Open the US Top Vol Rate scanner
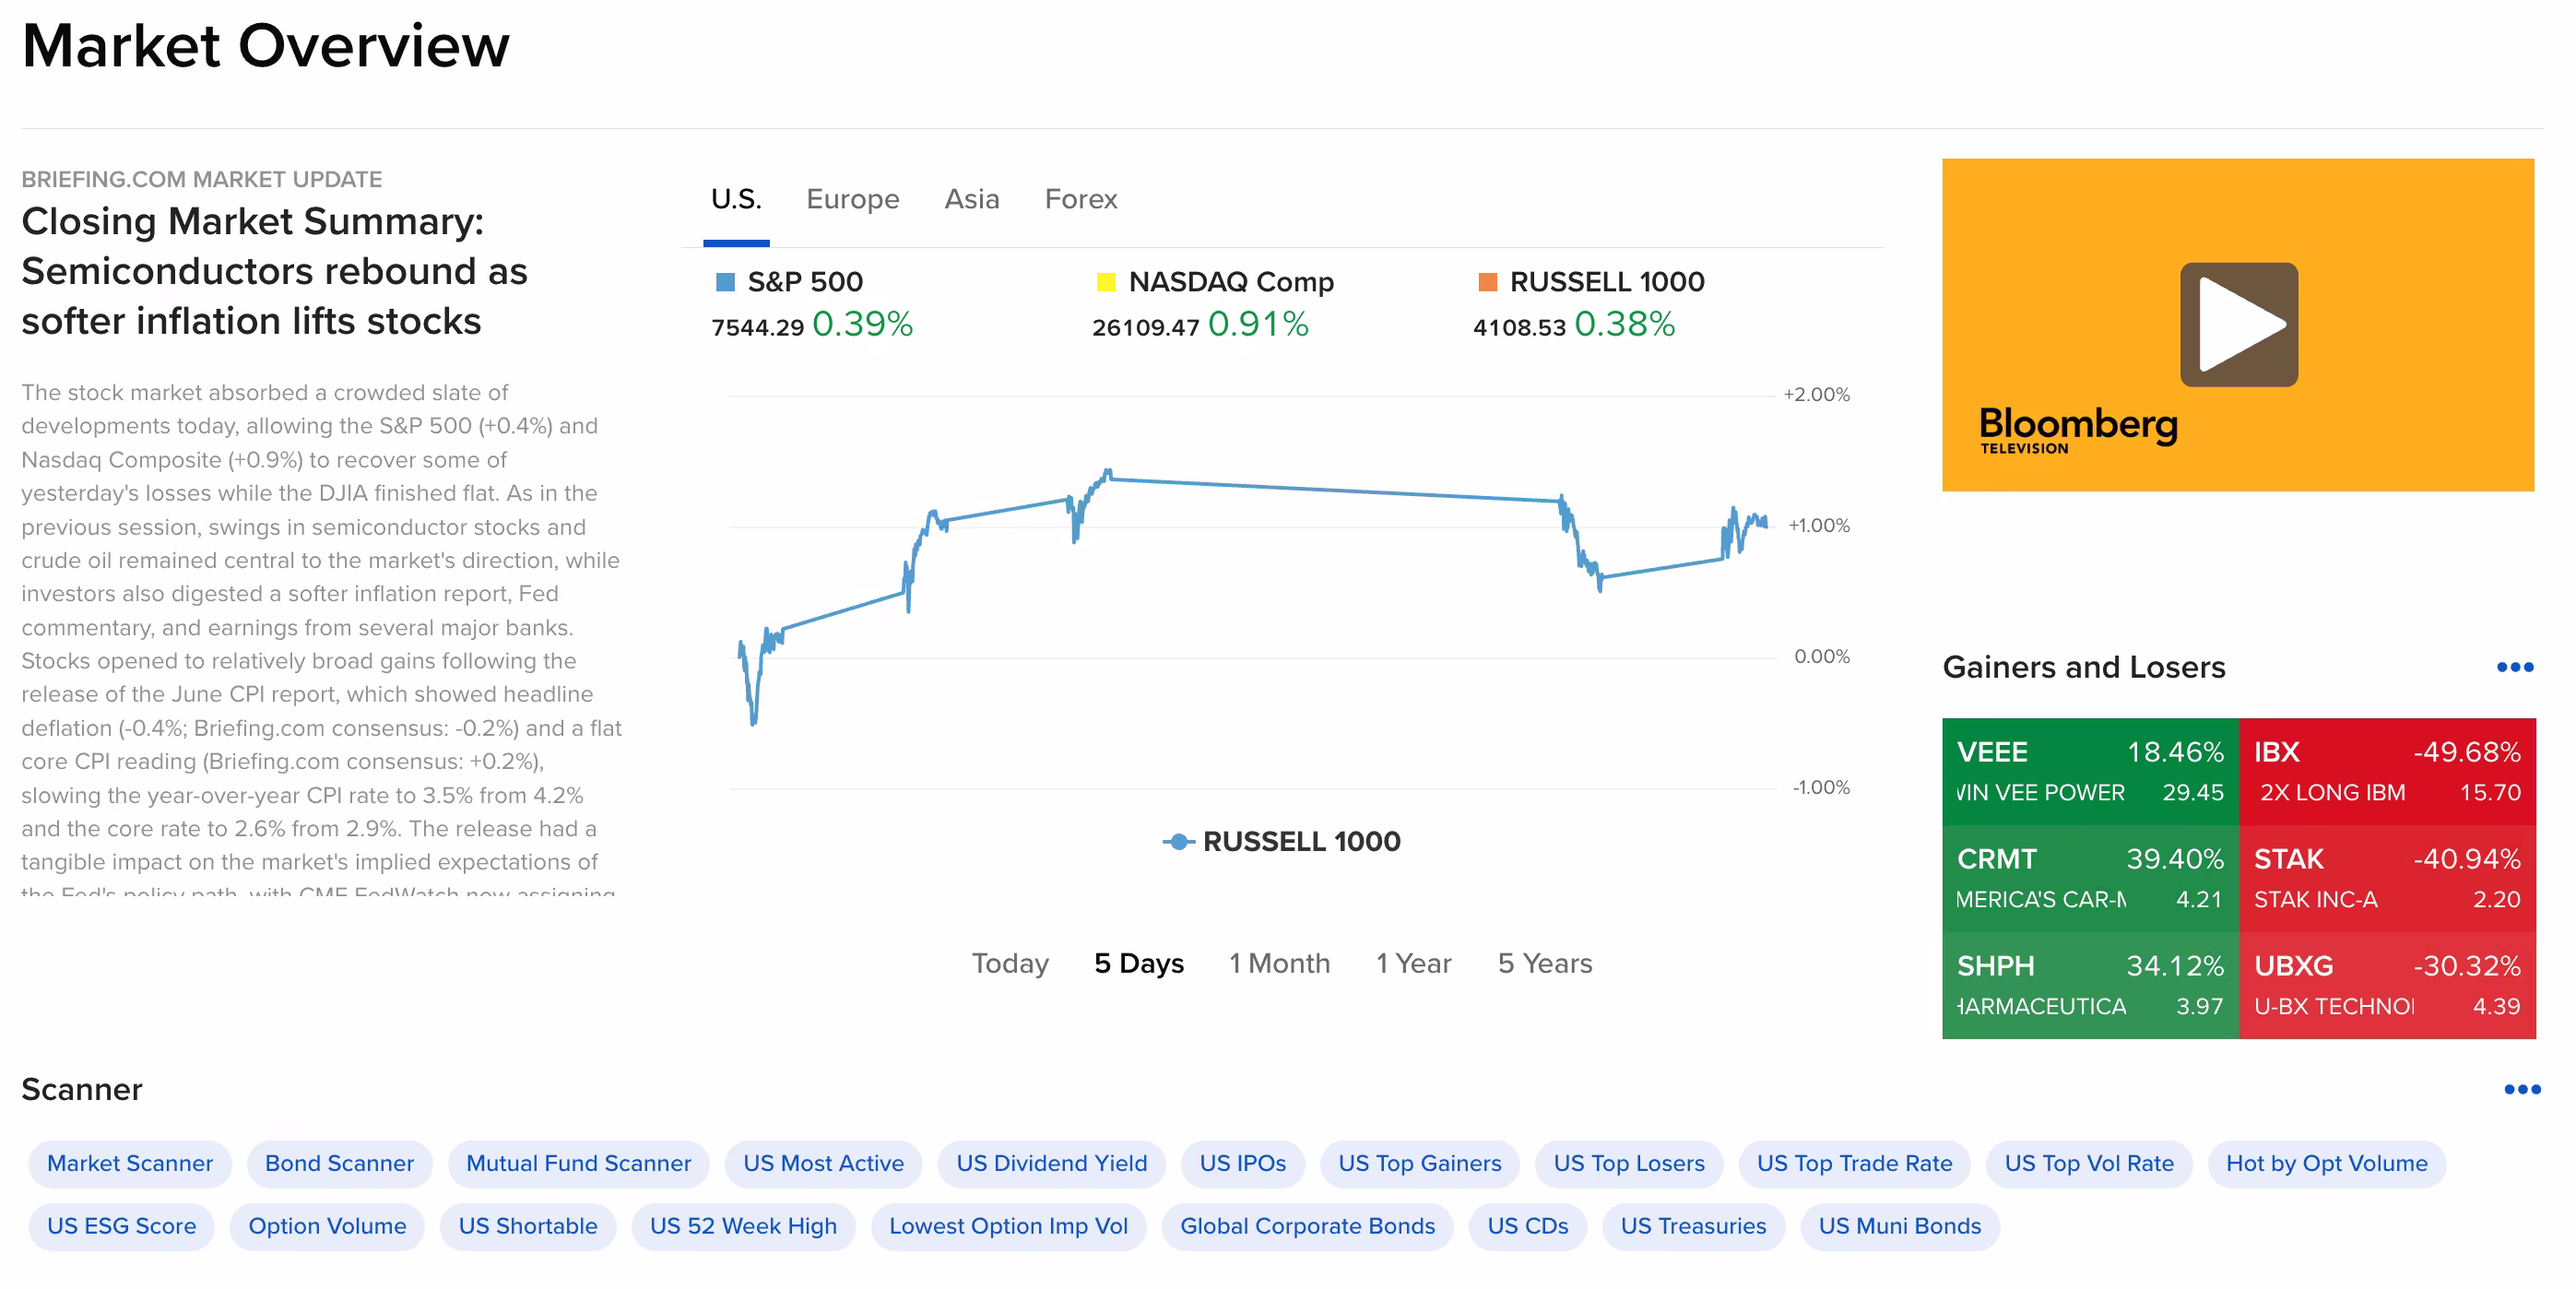The image size is (2576, 1289). 2089,1164
